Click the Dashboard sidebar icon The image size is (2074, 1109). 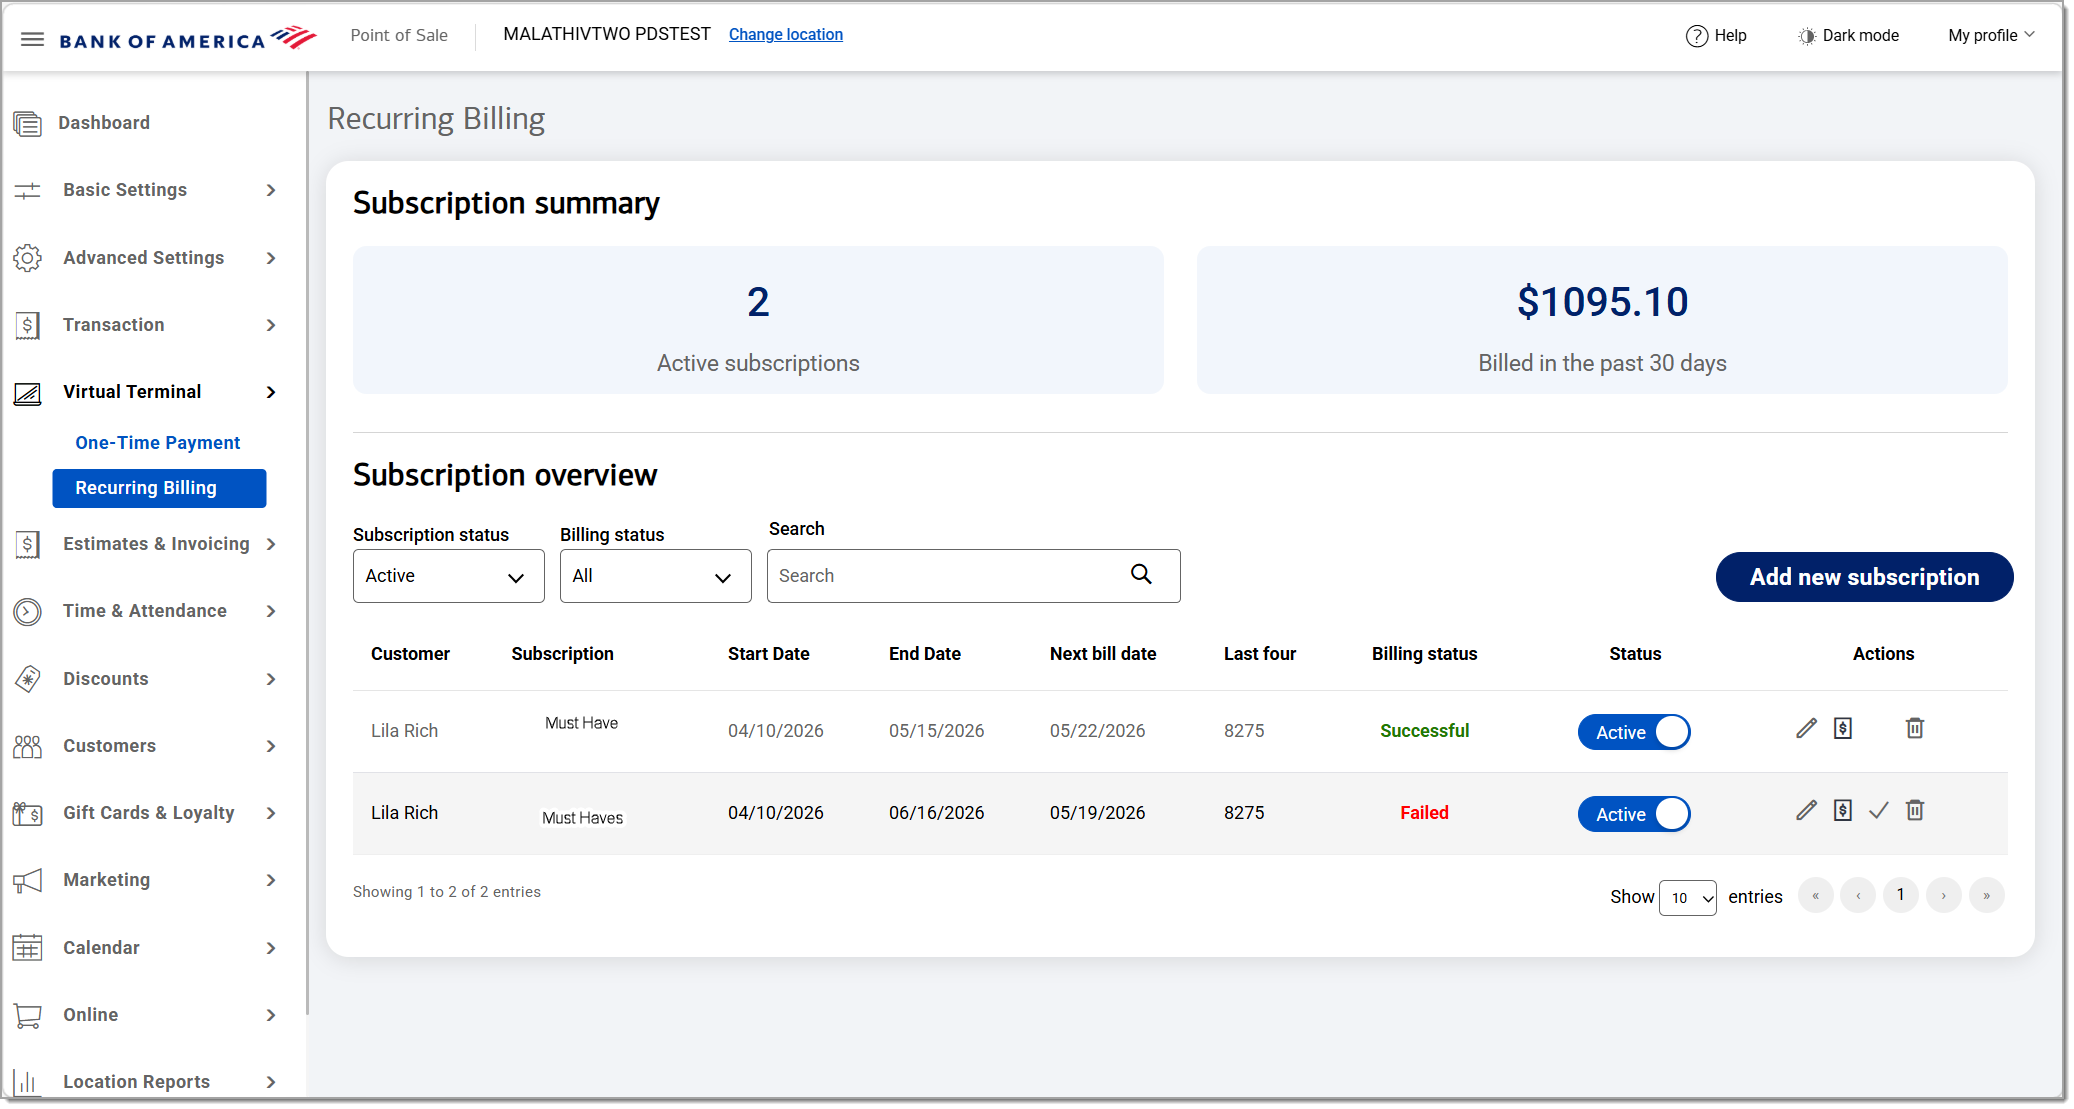click(28, 123)
